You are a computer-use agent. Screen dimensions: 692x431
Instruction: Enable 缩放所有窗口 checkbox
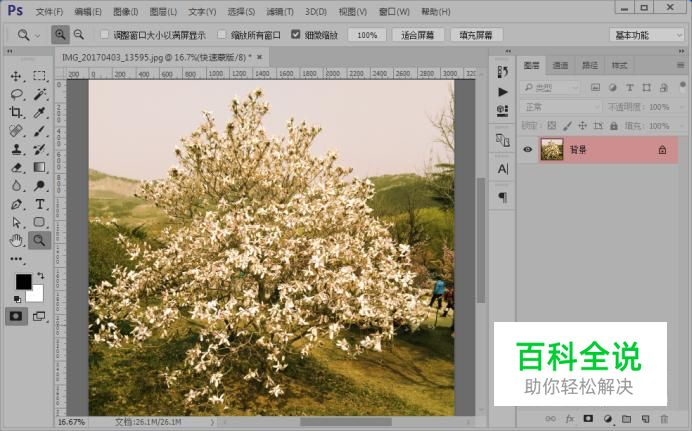(222, 34)
